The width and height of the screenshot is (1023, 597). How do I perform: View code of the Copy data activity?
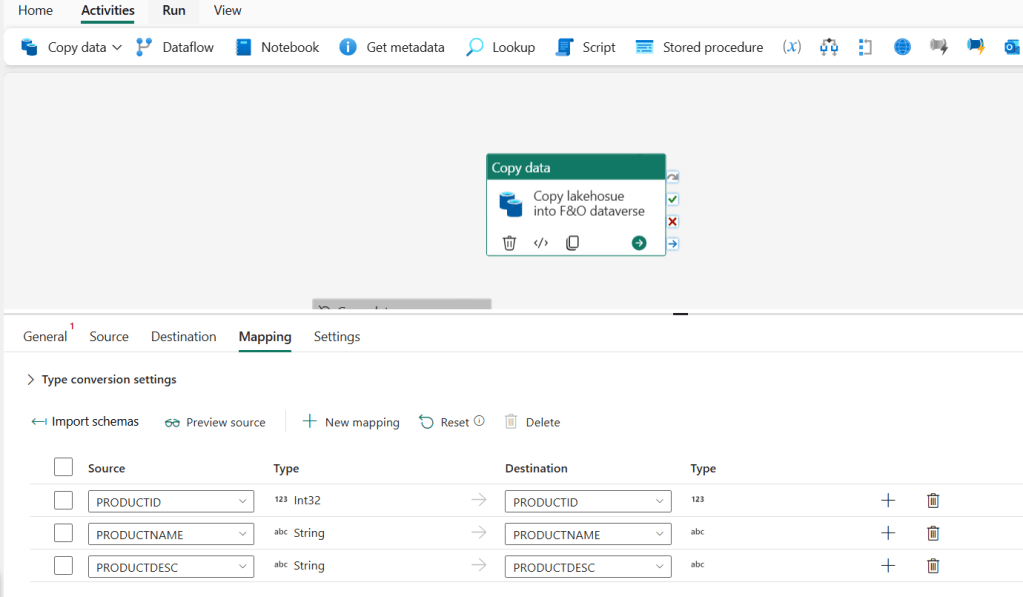click(x=541, y=243)
